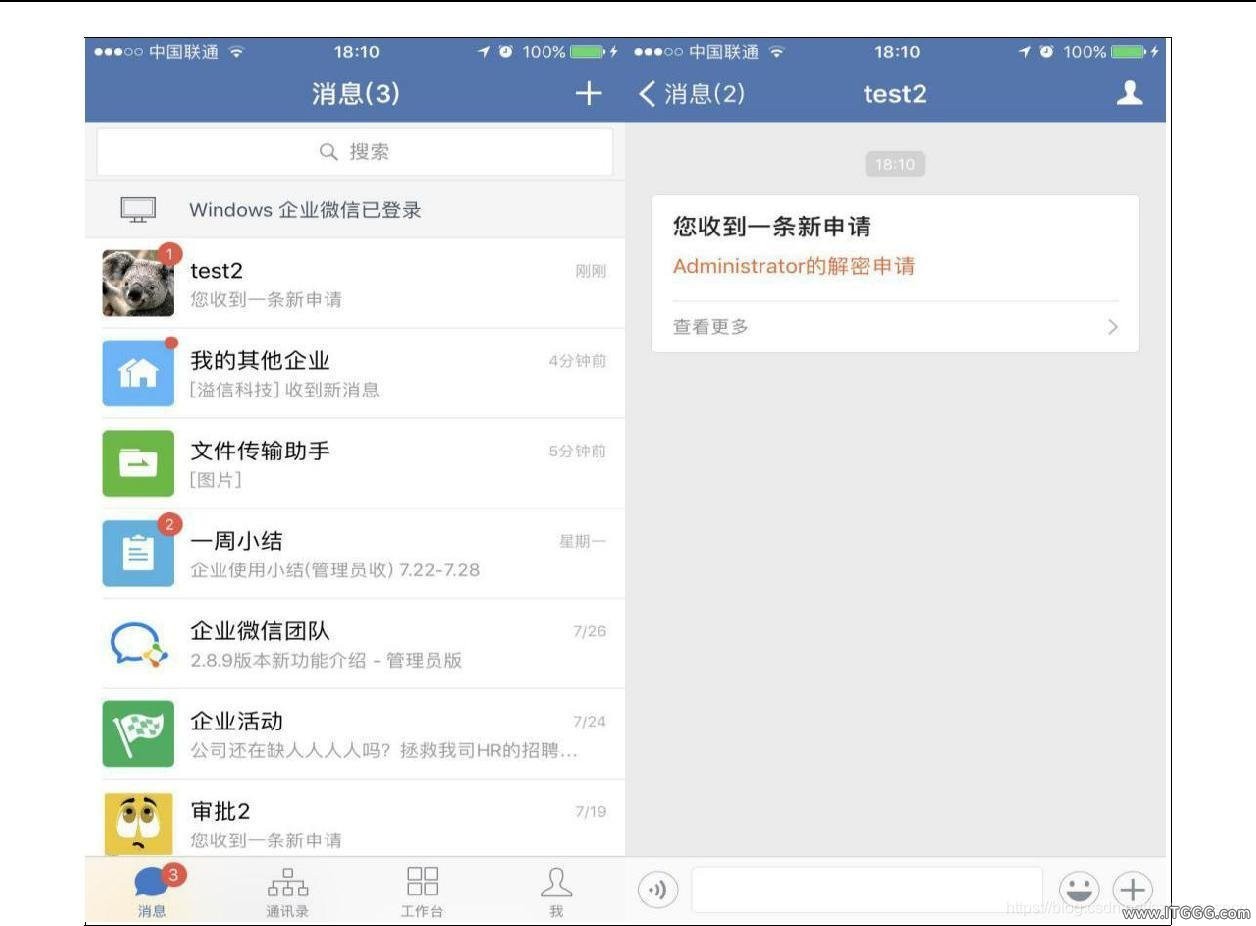Tap the plus icon in the 消息 header
Image resolution: width=1256 pixels, height=926 pixels.
[x=589, y=93]
